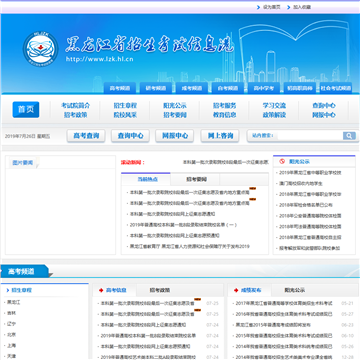
Task: Click the 网报中心 button below navigation
Action: (x=175, y=136)
